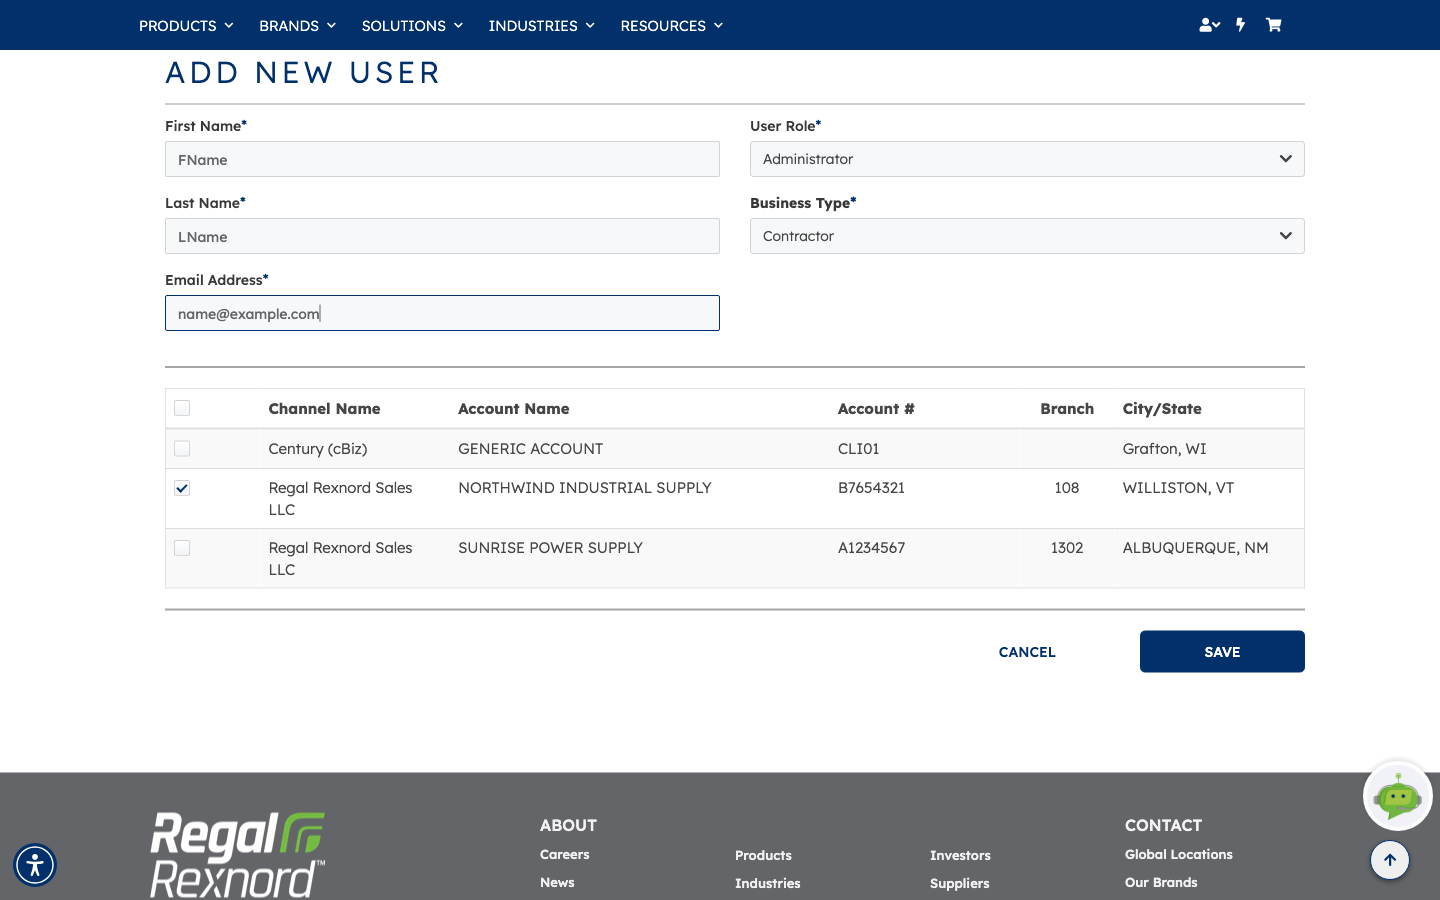Viewport: 1440px width, 900px height.
Task: Go to the Investors footer link
Action: pos(960,855)
